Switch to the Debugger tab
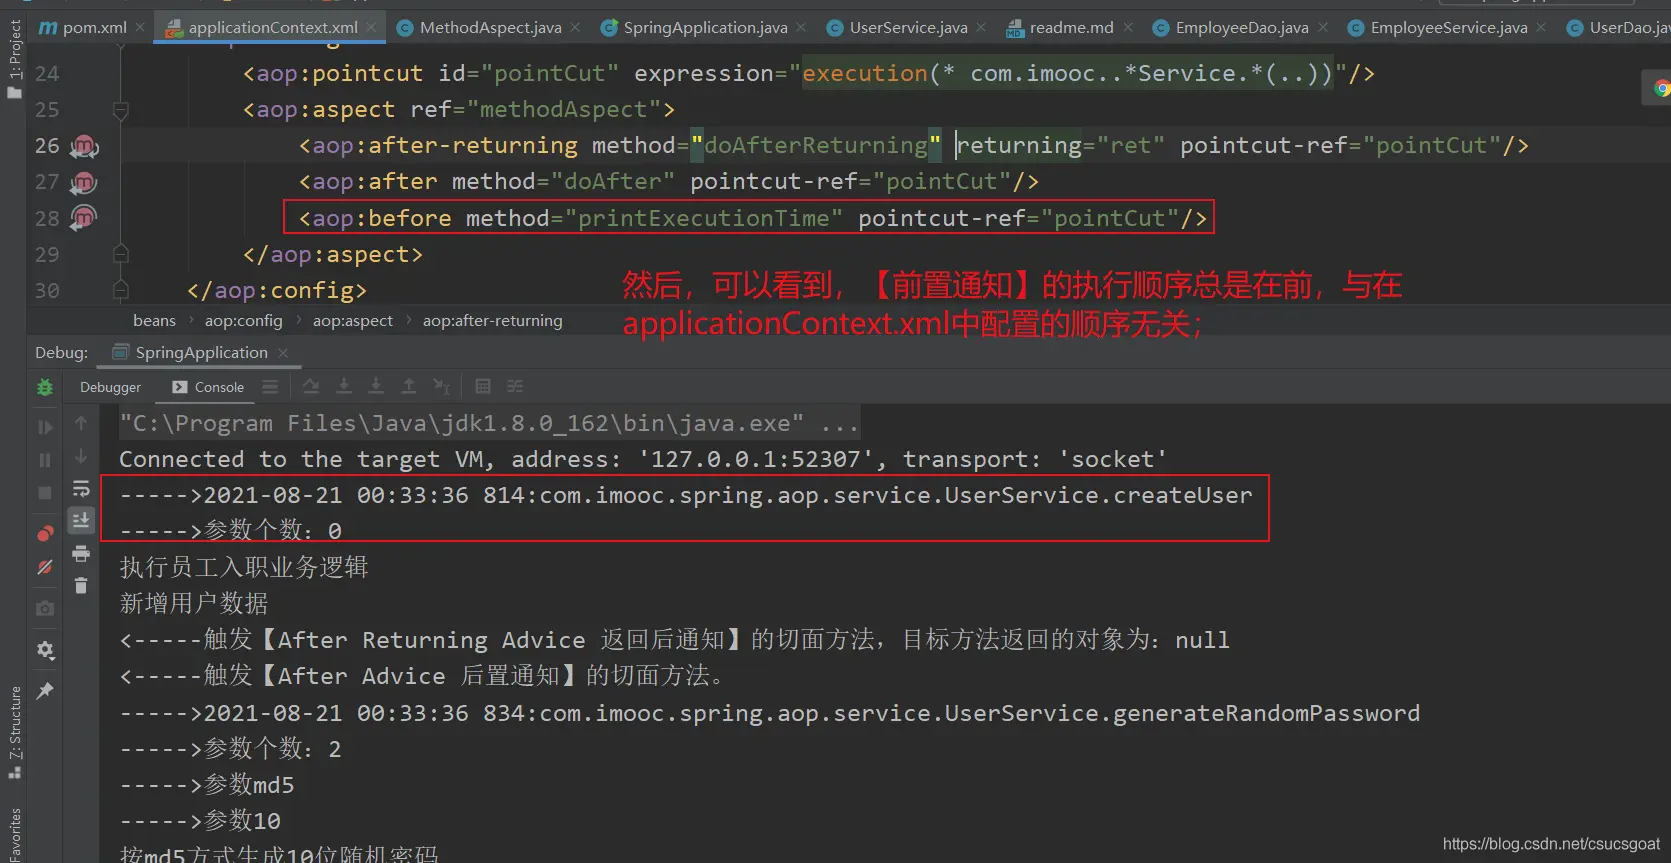 (110, 387)
